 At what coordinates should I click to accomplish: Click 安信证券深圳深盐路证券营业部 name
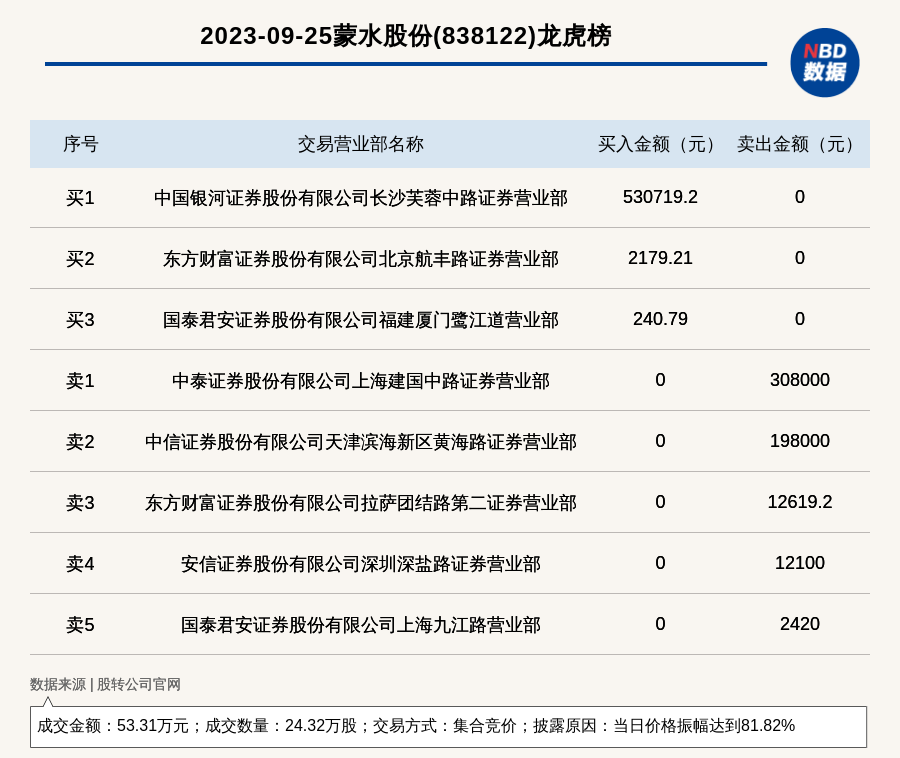point(360,563)
